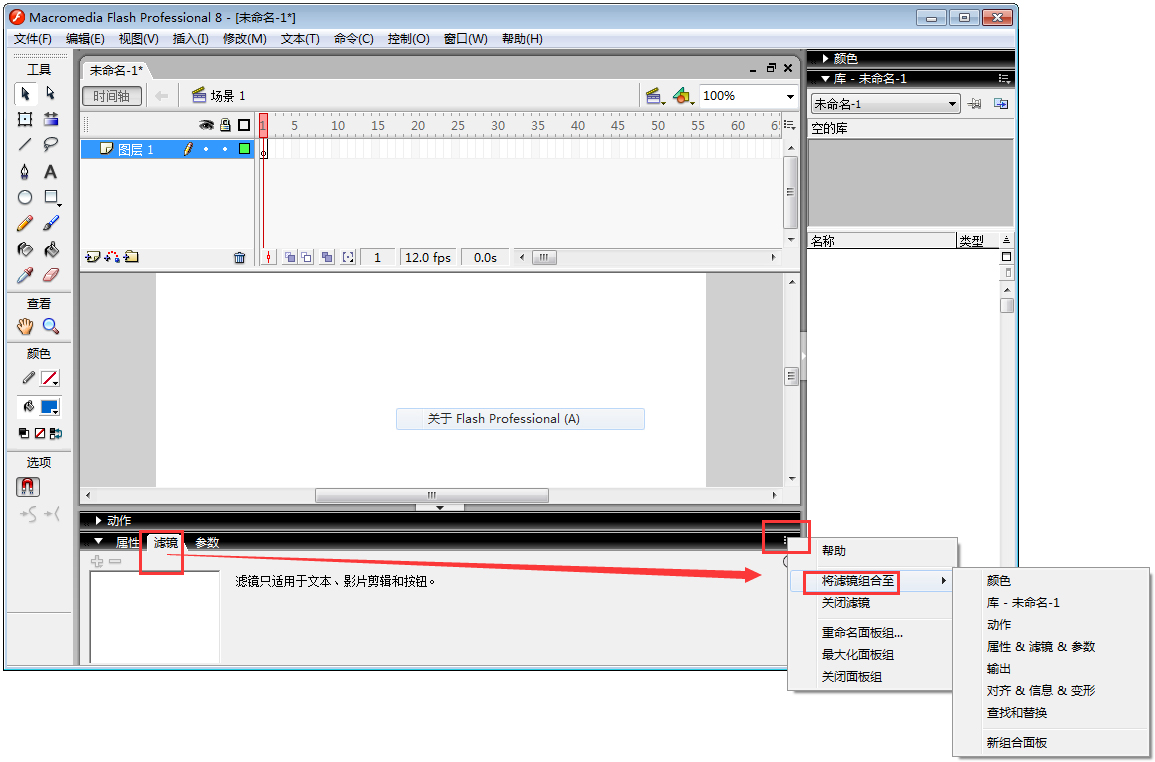Open the timeline frame view options menu
This screenshot has width=1155, height=762.
coord(790,125)
